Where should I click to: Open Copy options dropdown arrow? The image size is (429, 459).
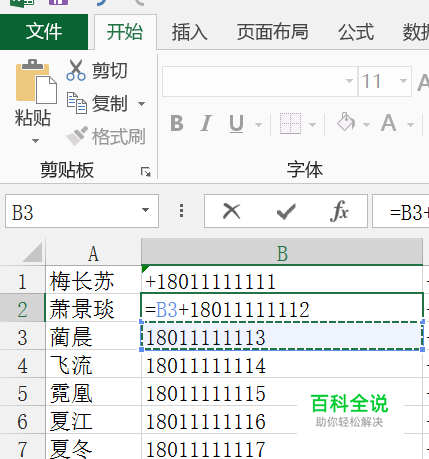coord(142,104)
